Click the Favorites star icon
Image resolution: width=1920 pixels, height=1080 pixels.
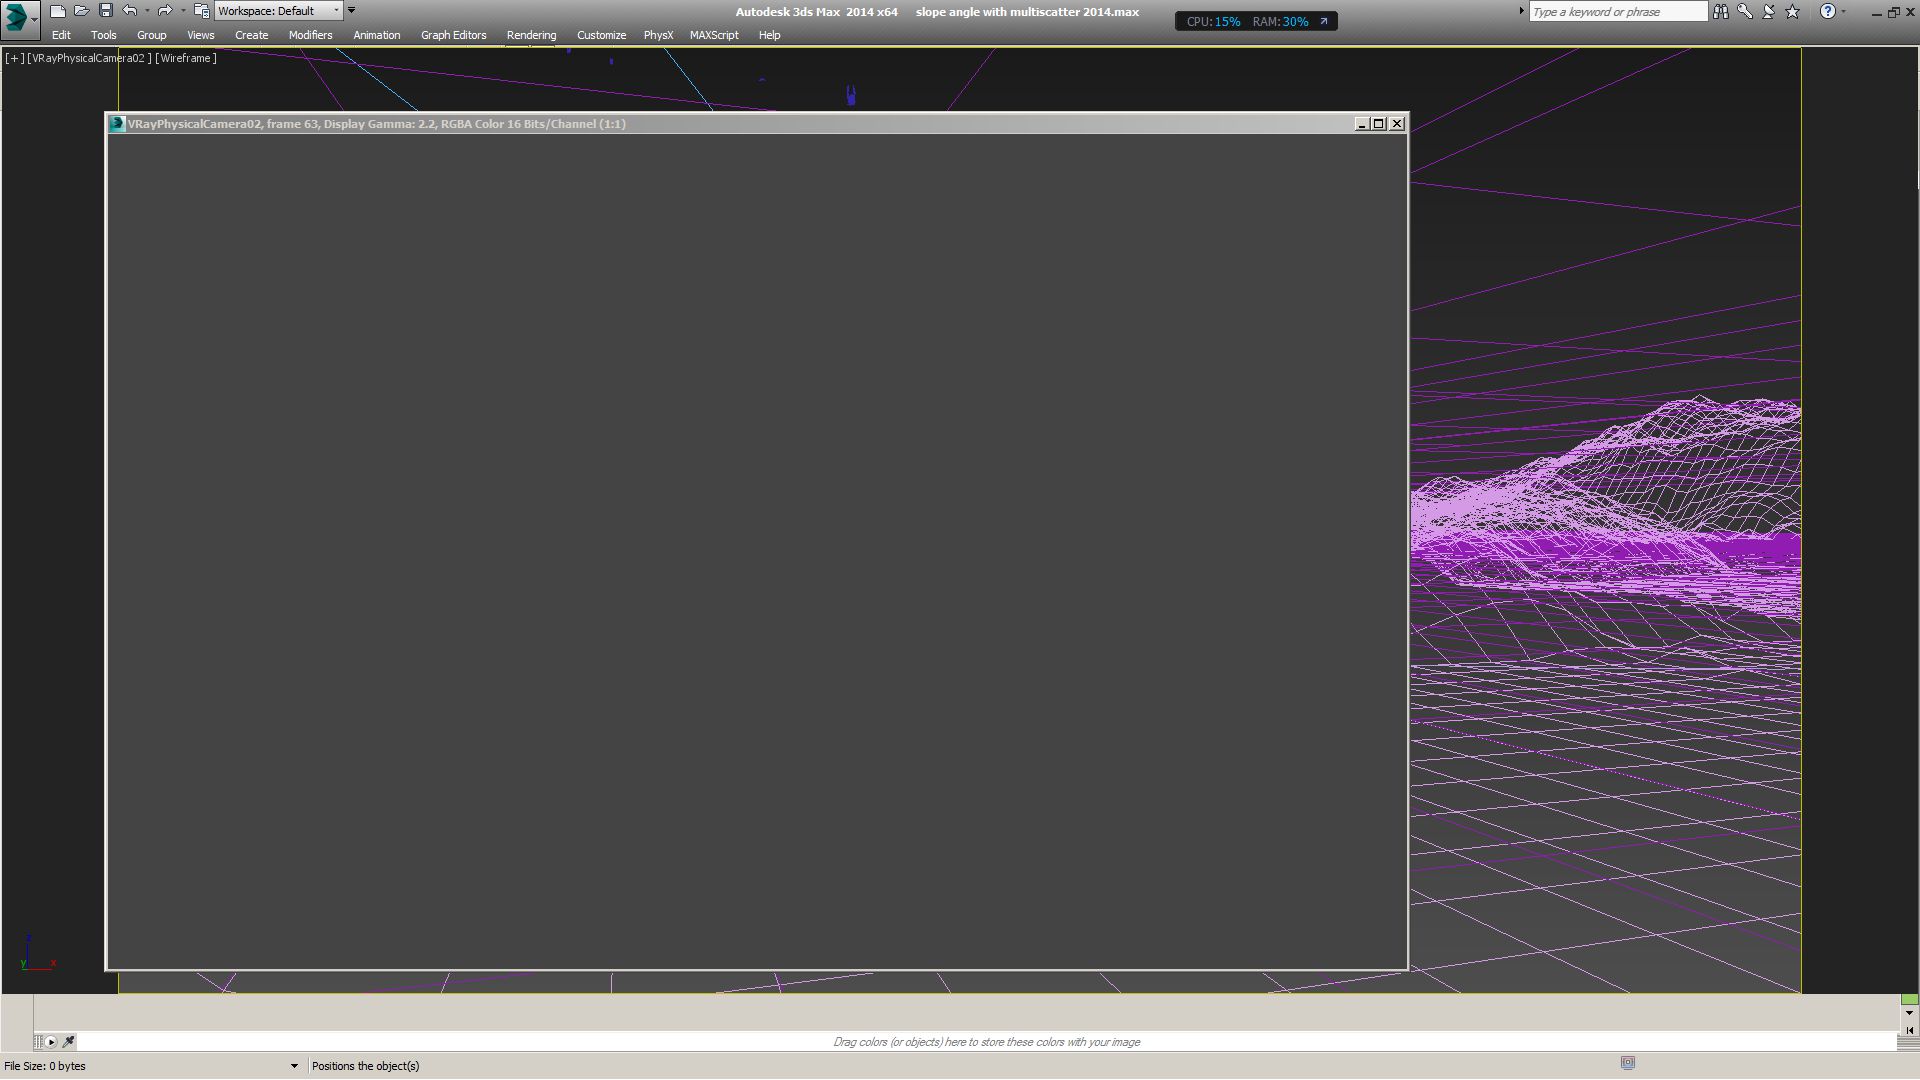(1793, 12)
